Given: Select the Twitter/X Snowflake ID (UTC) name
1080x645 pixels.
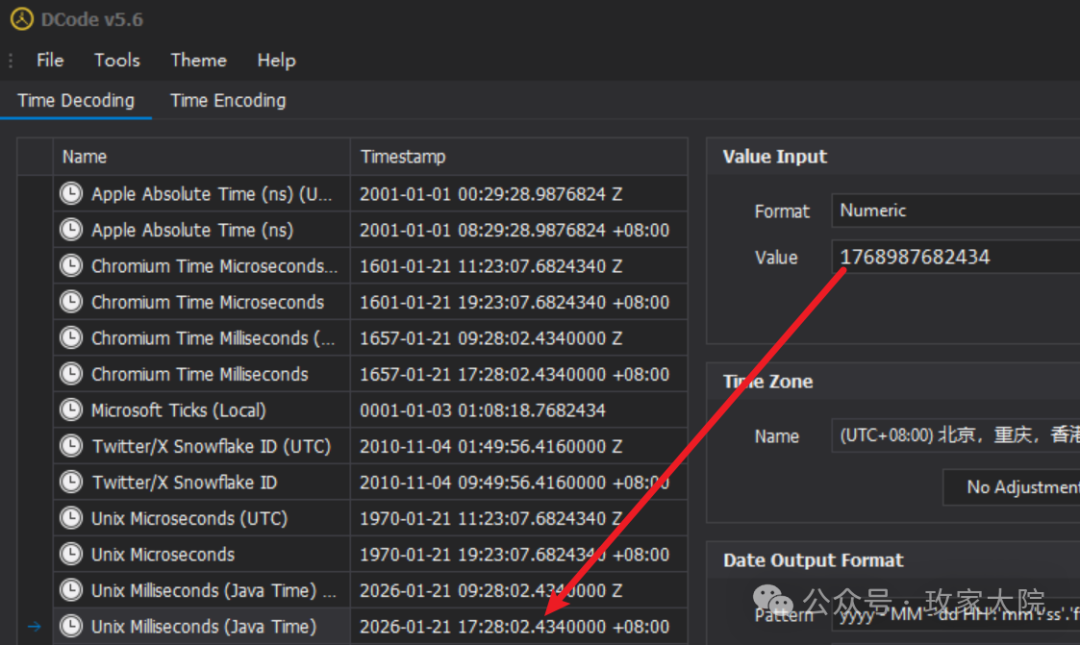Looking at the screenshot, I should (211, 447).
